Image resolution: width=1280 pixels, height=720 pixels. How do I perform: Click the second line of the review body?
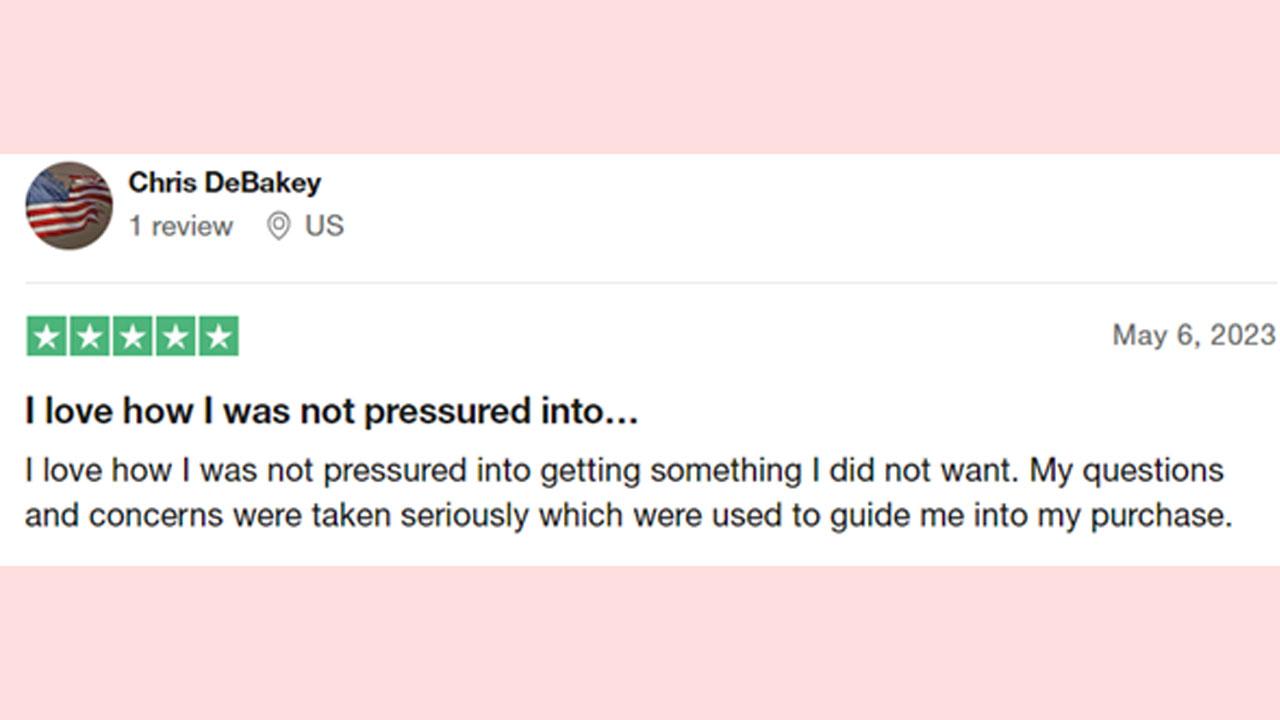pyautogui.click(x=628, y=516)
